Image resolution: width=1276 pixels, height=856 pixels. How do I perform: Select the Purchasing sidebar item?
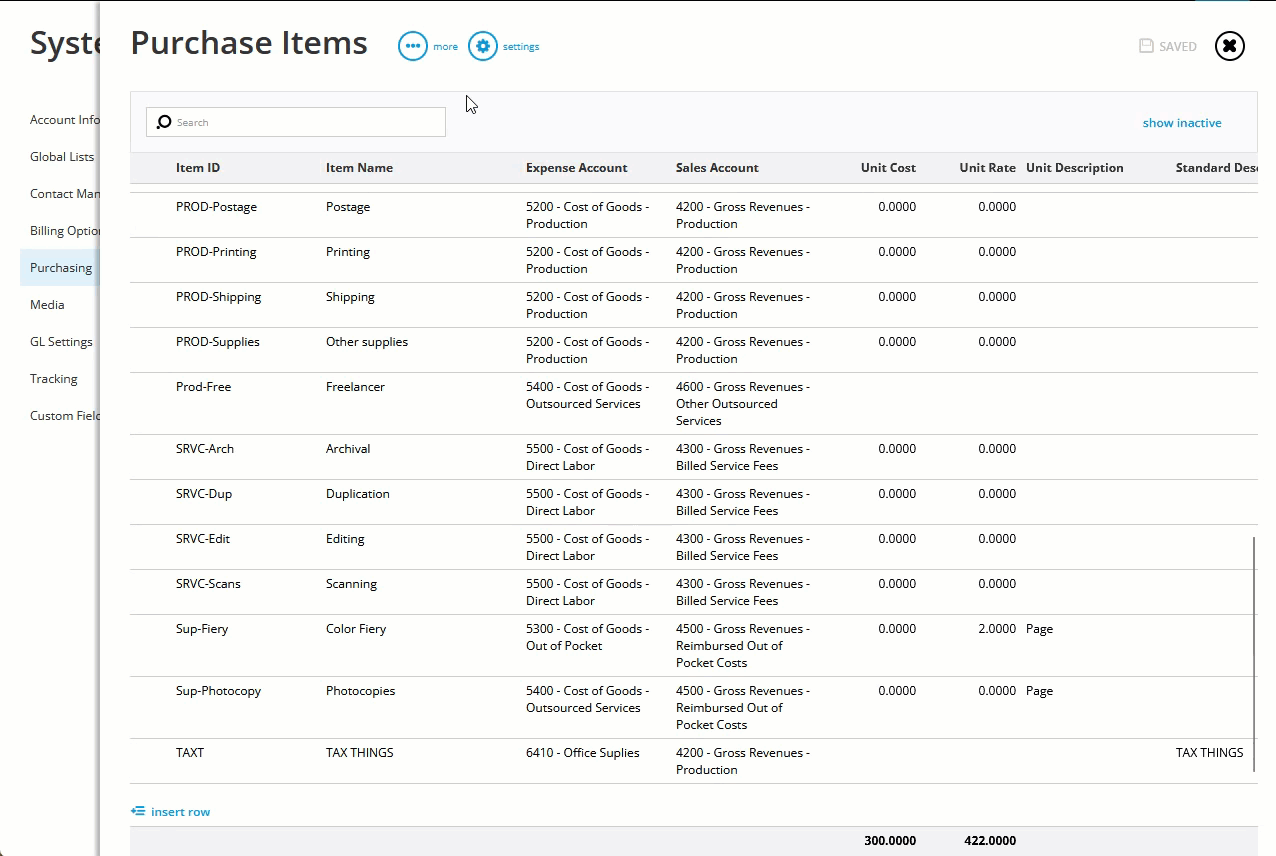tap(61, 268)
